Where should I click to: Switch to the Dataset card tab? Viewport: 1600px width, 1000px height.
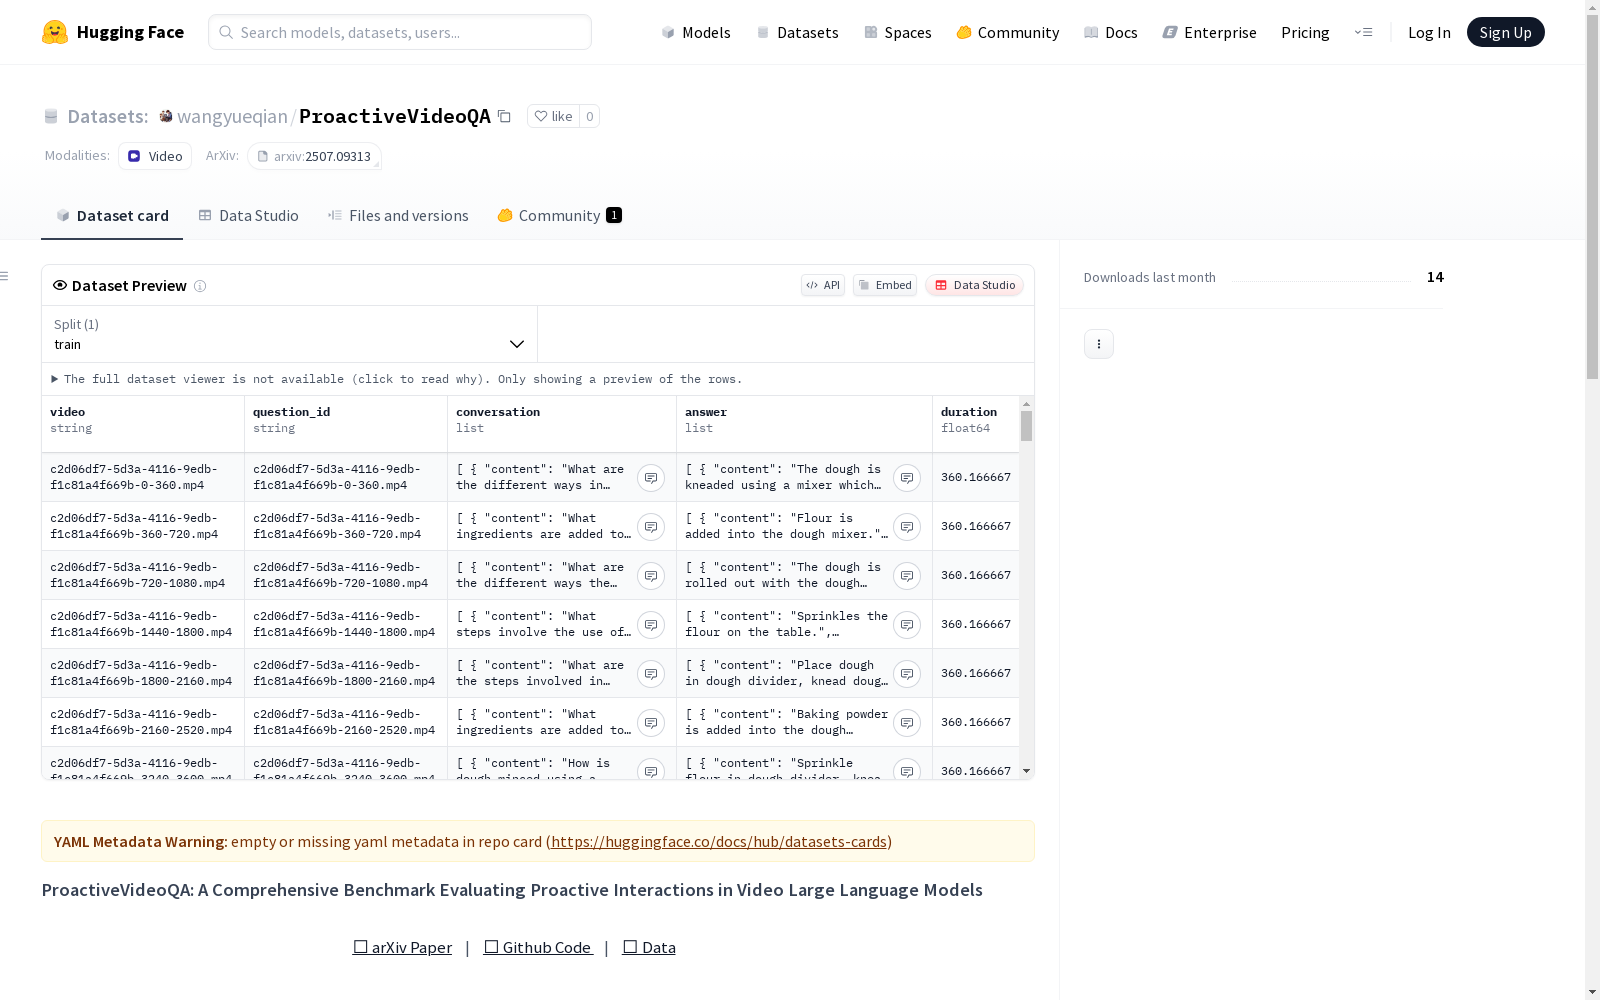[112, 216]
